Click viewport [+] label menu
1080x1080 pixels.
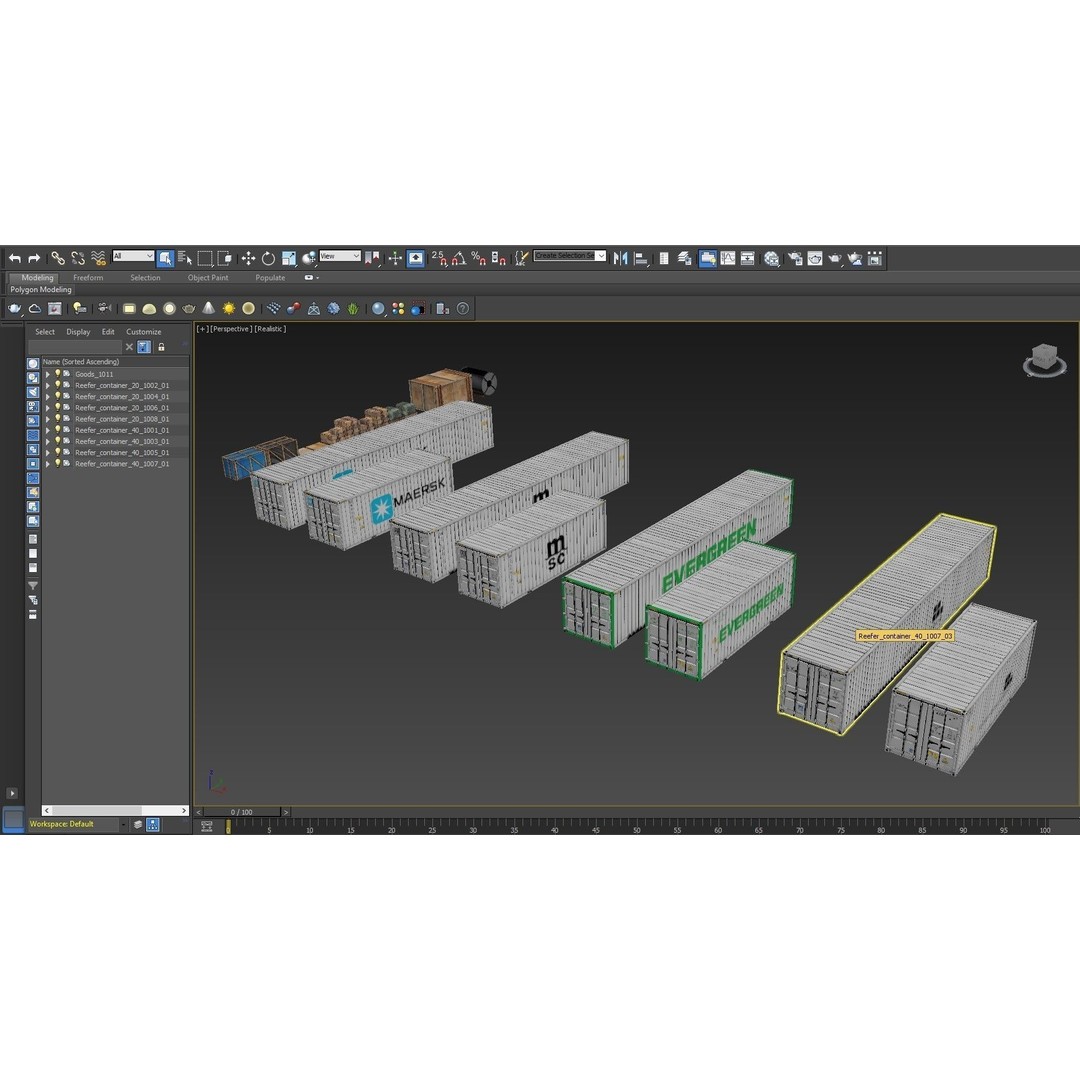[x=202, y=329]
